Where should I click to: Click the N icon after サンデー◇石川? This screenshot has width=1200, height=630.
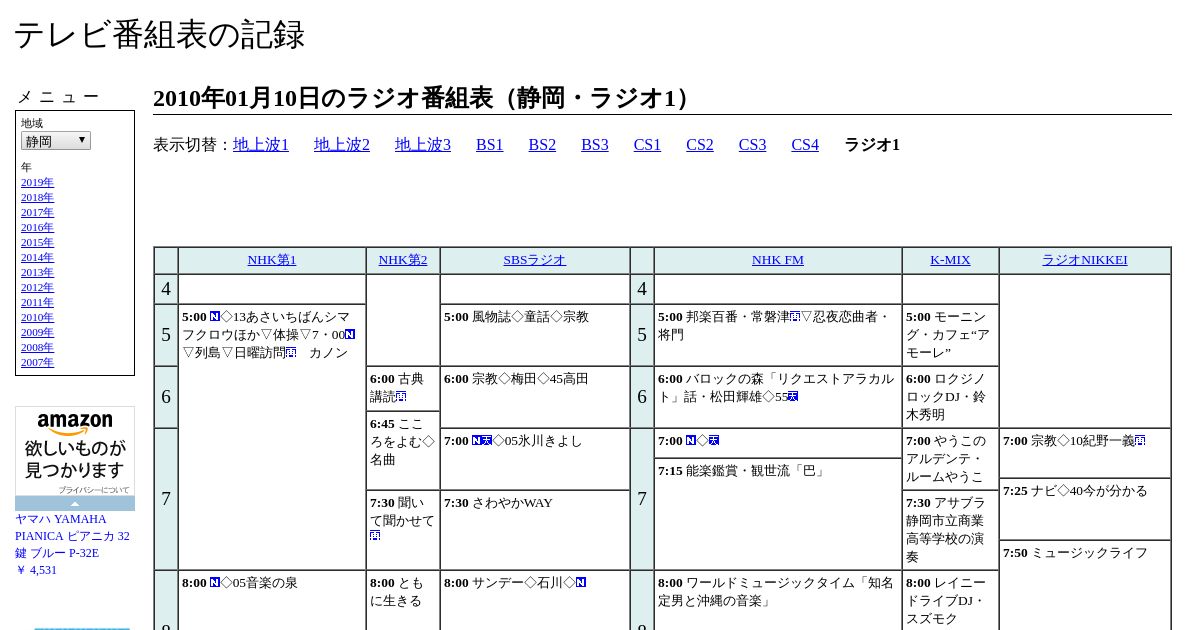click(x=581, y=583)
